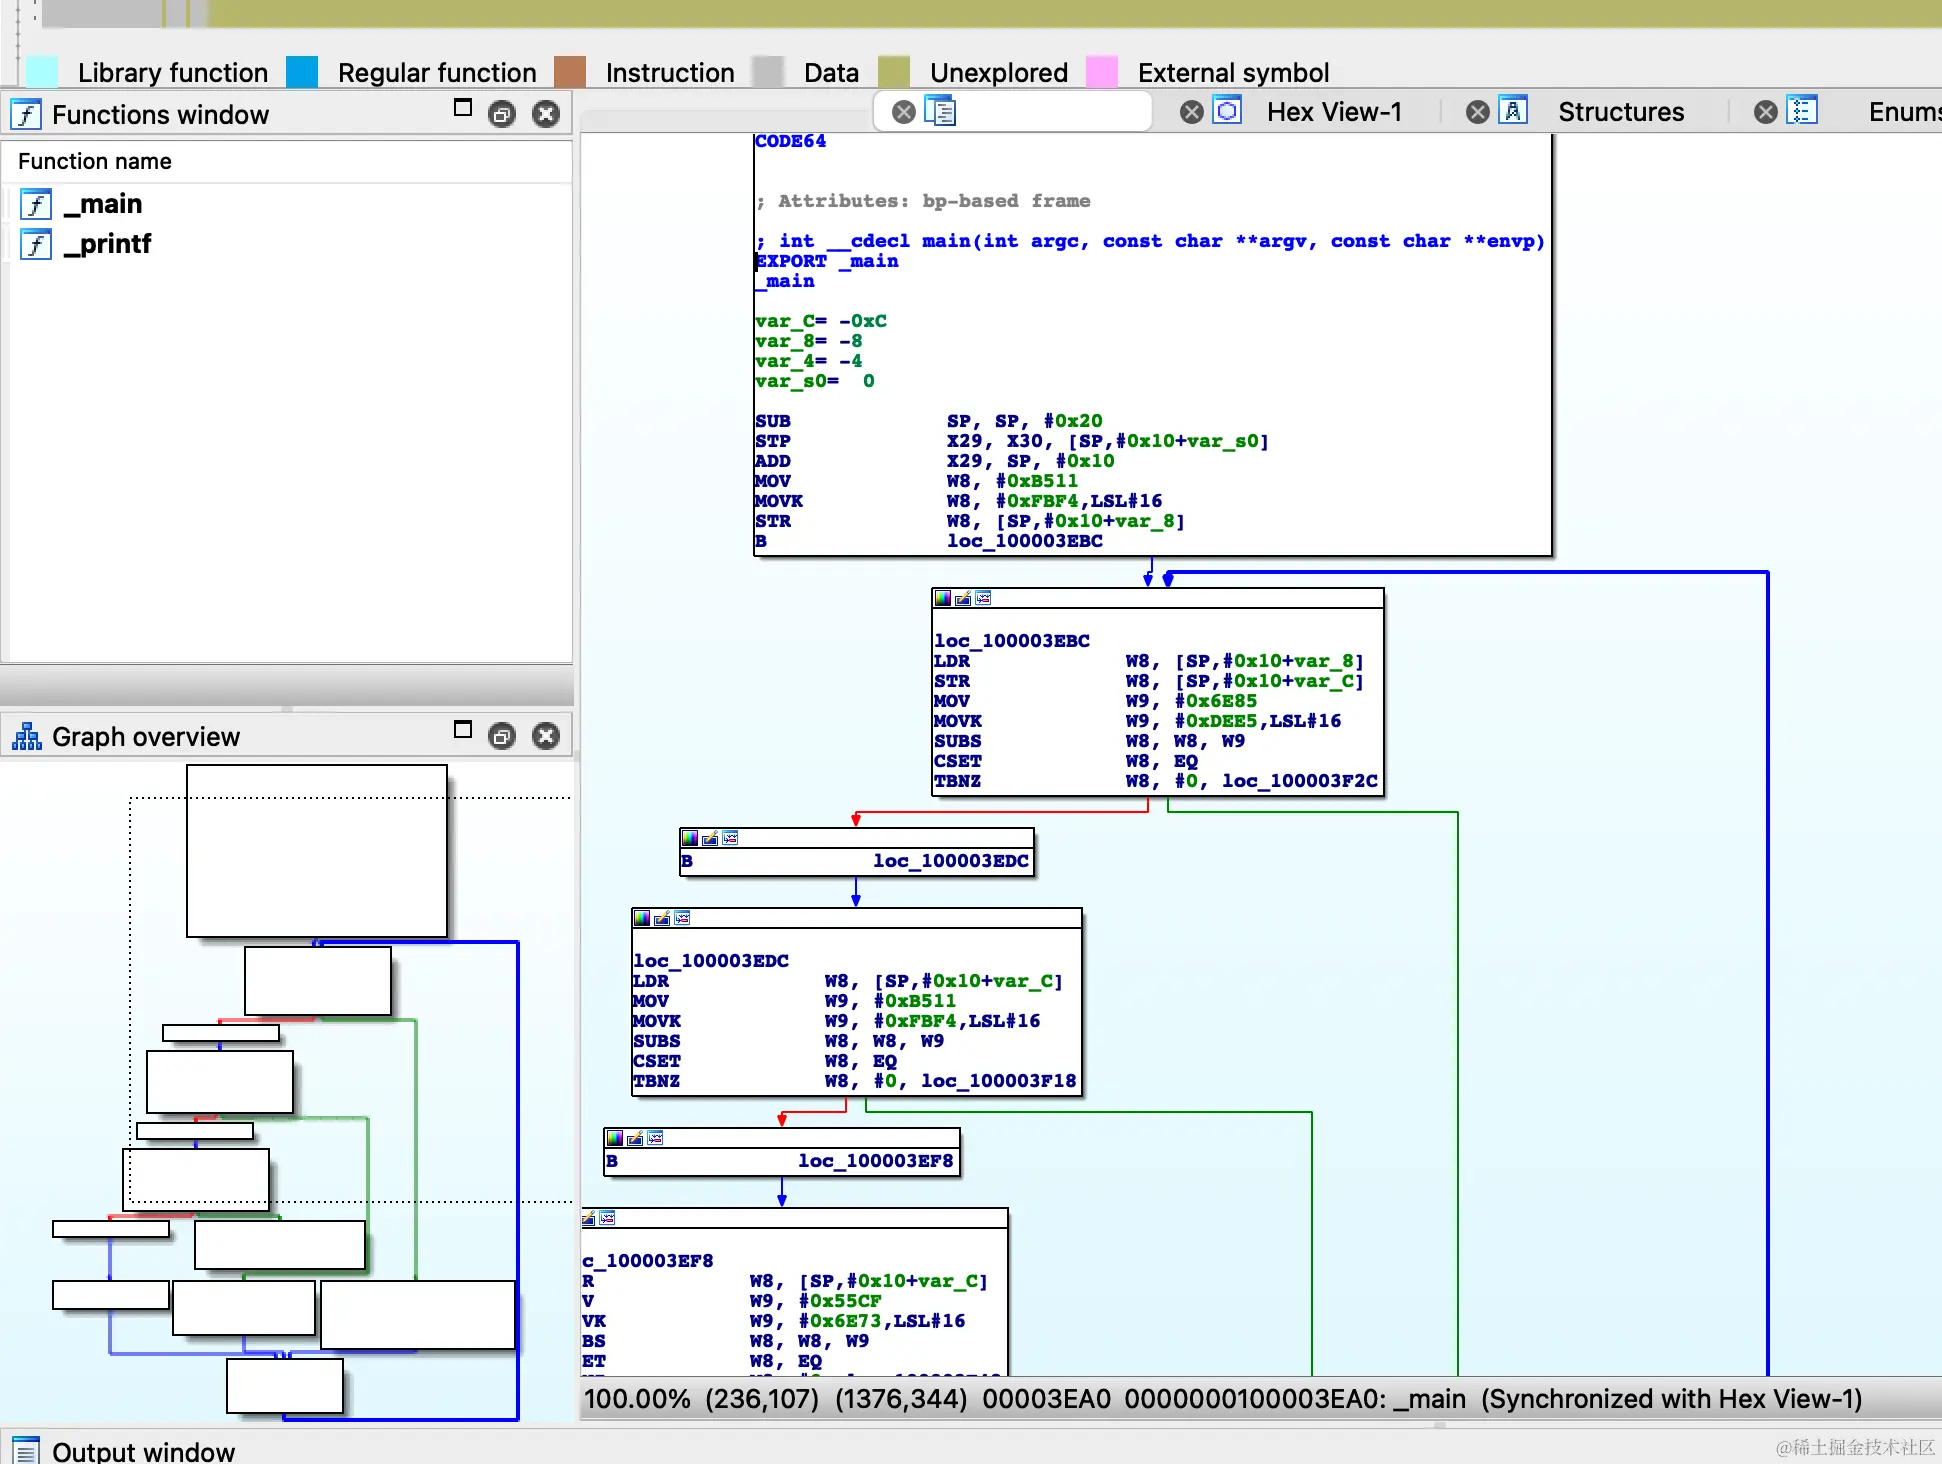
Task: Switch to the Structures tab
Action: pyautogui.click(x=1621, y=112)
